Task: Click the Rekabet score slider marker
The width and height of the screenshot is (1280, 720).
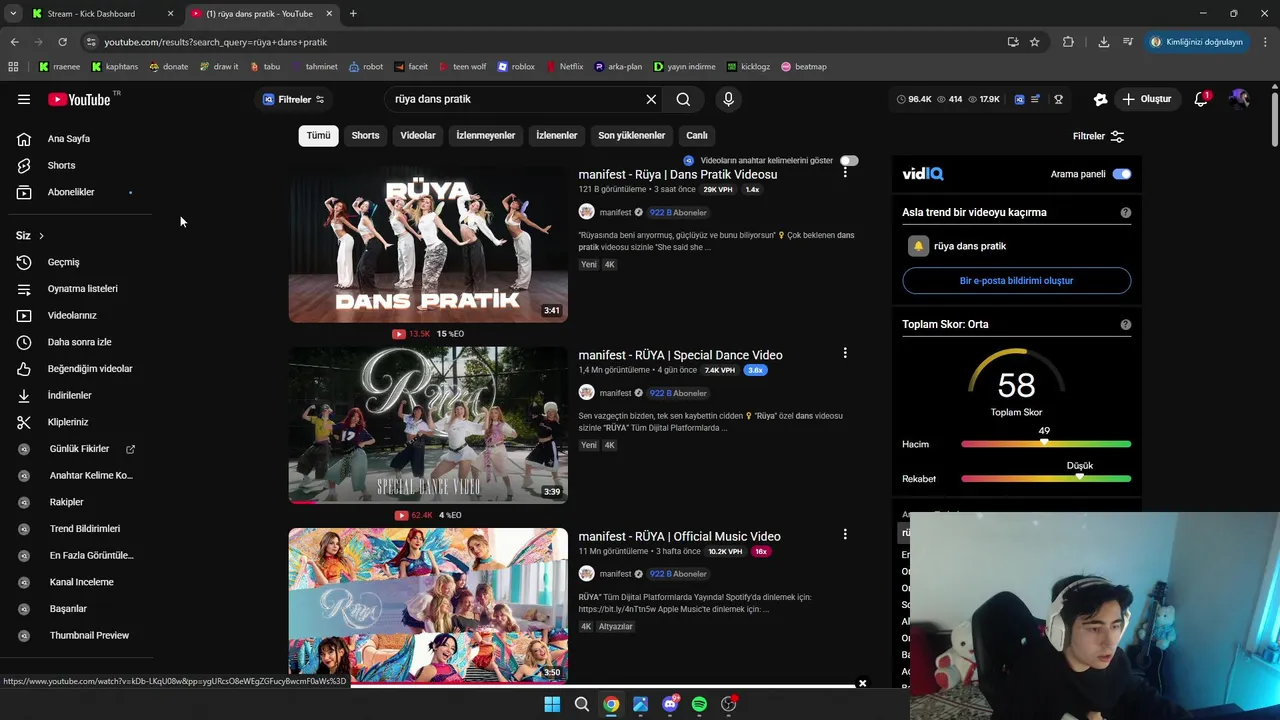Action: [x=1079, y=478]
